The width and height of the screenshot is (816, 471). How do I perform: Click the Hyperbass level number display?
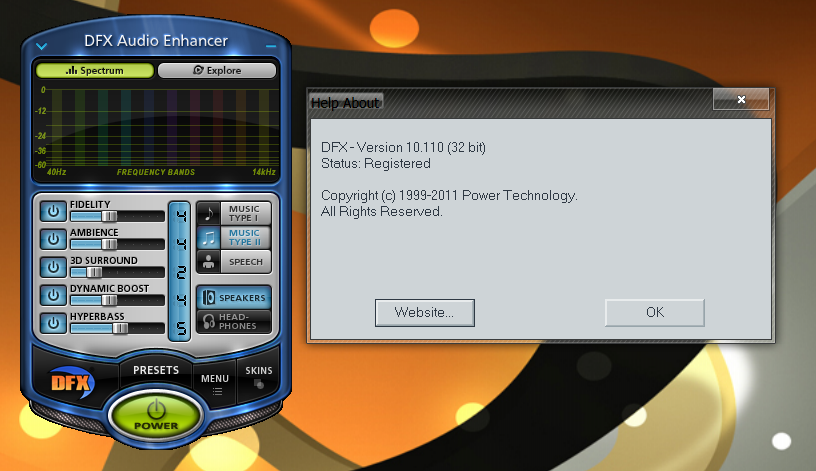pos(181,328)
